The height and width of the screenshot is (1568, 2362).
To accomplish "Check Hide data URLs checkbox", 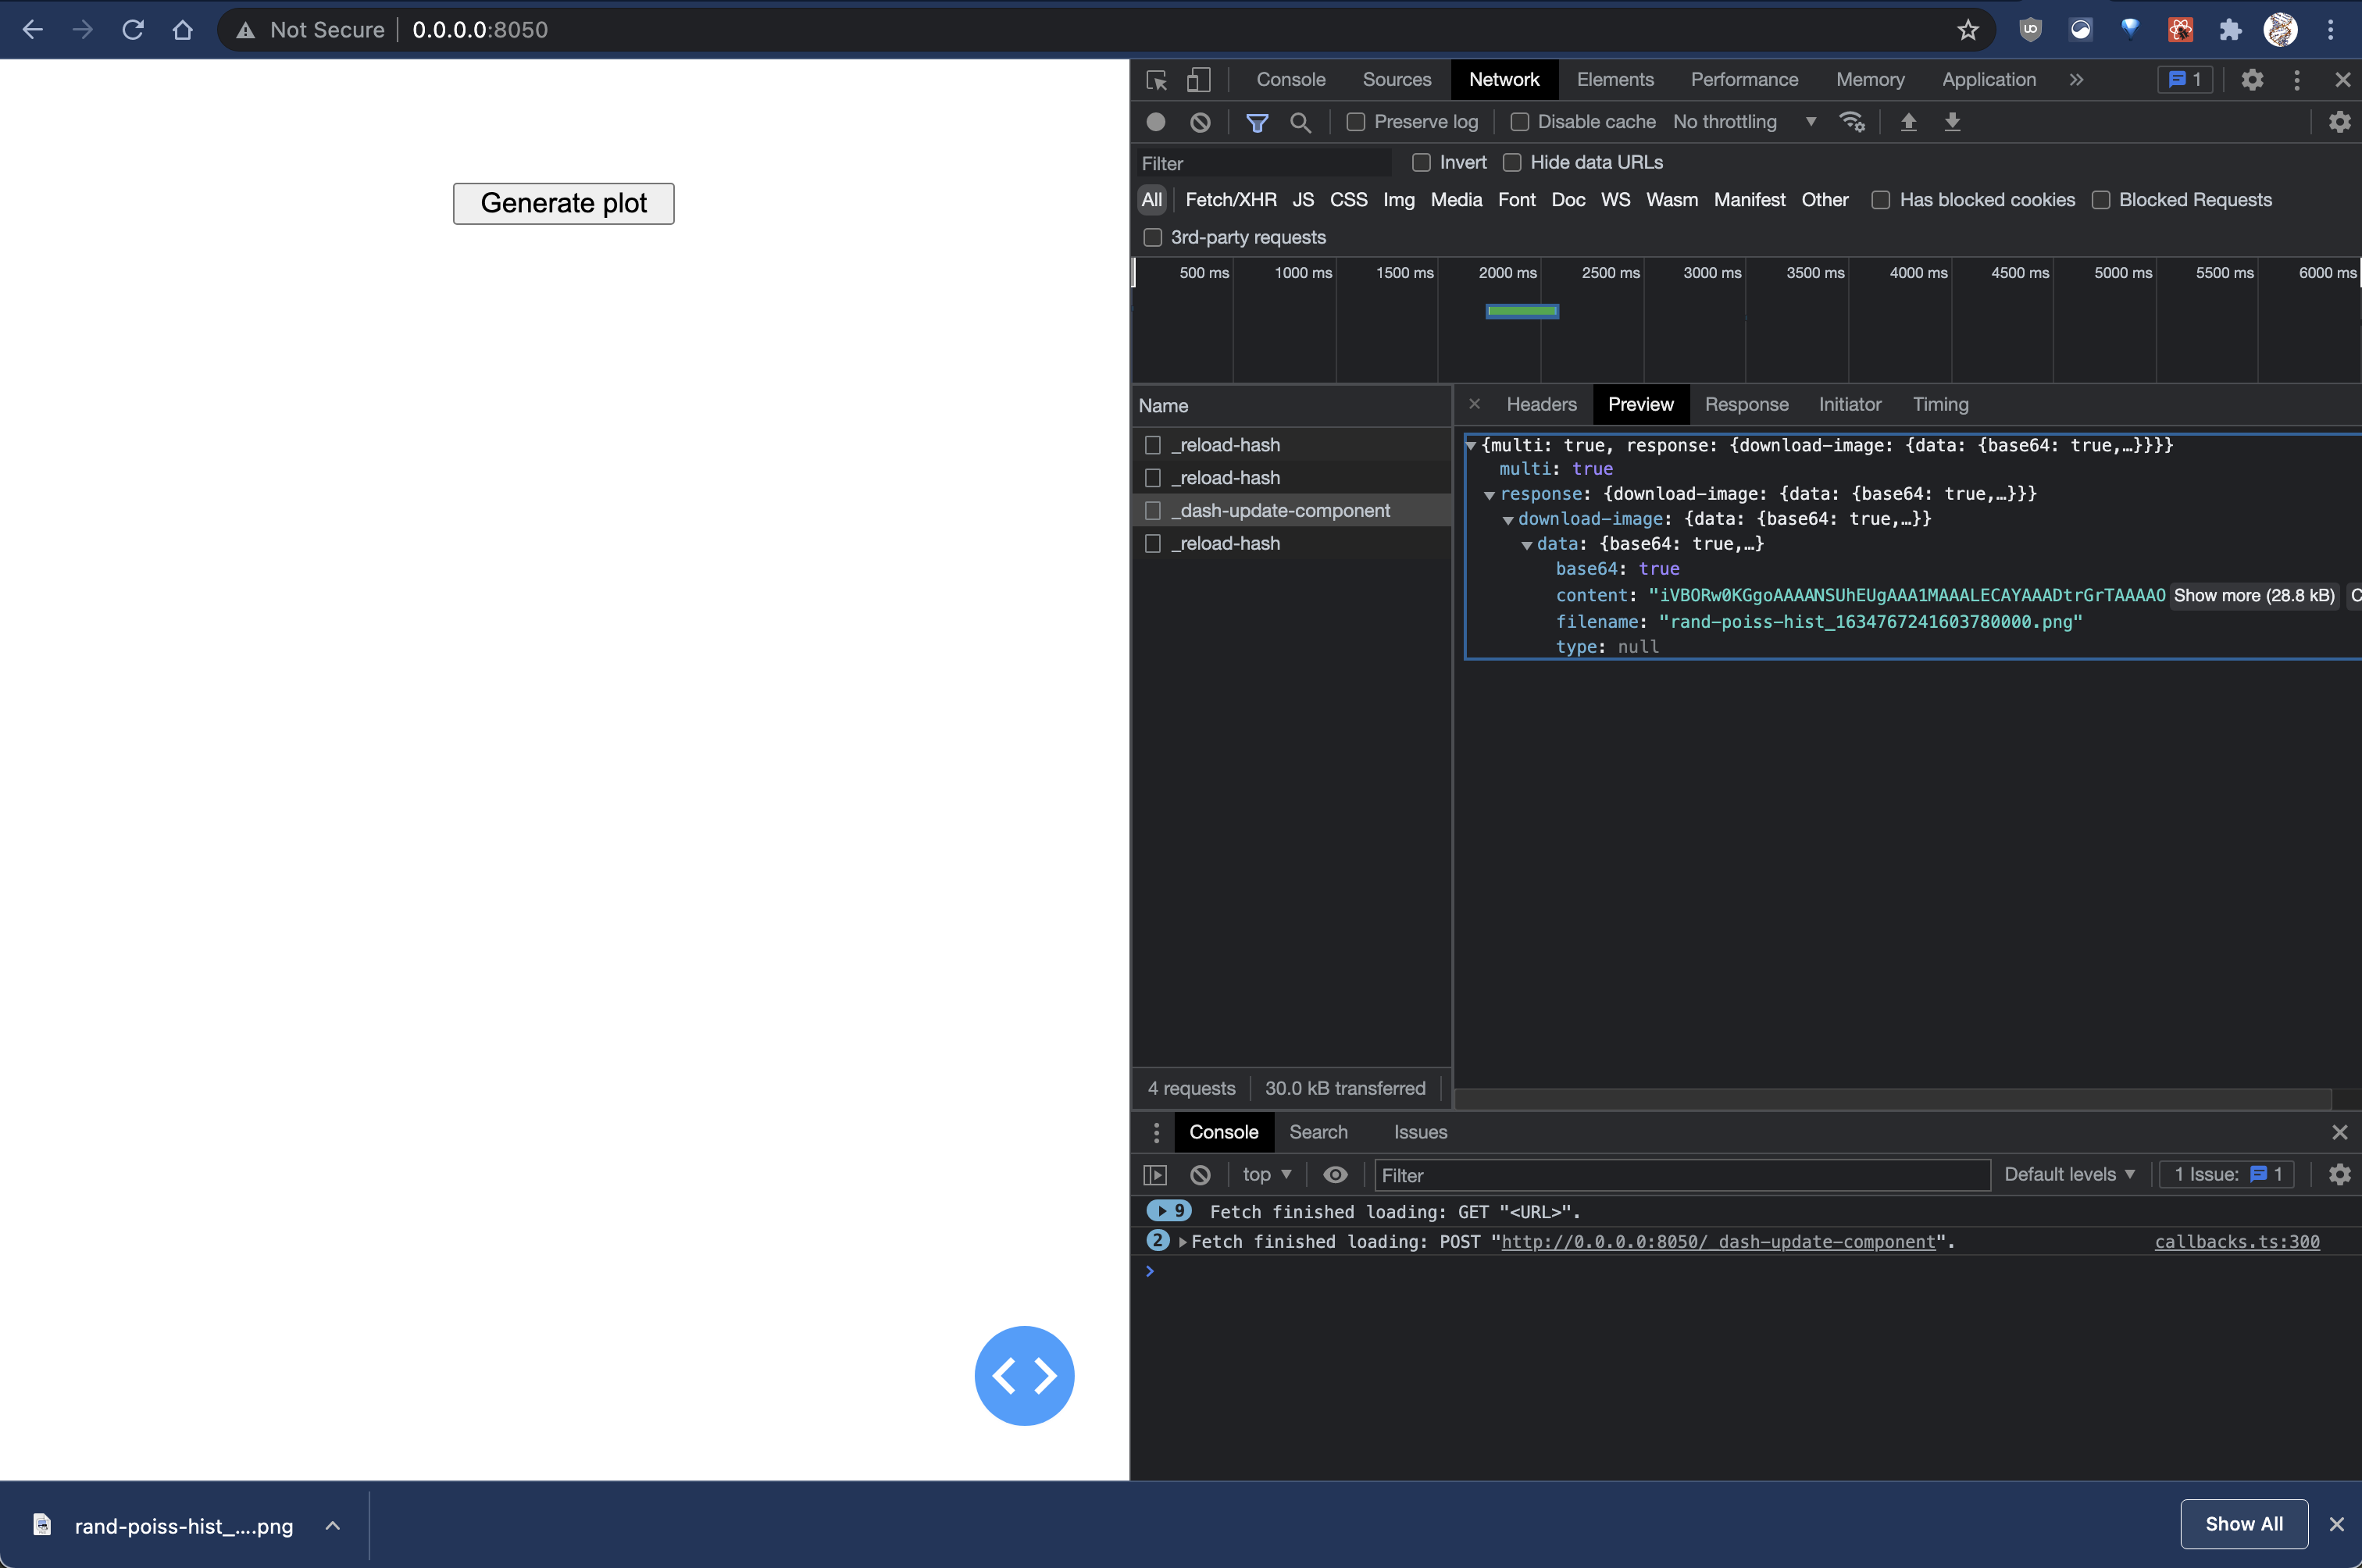I will tap(1512, 162).
